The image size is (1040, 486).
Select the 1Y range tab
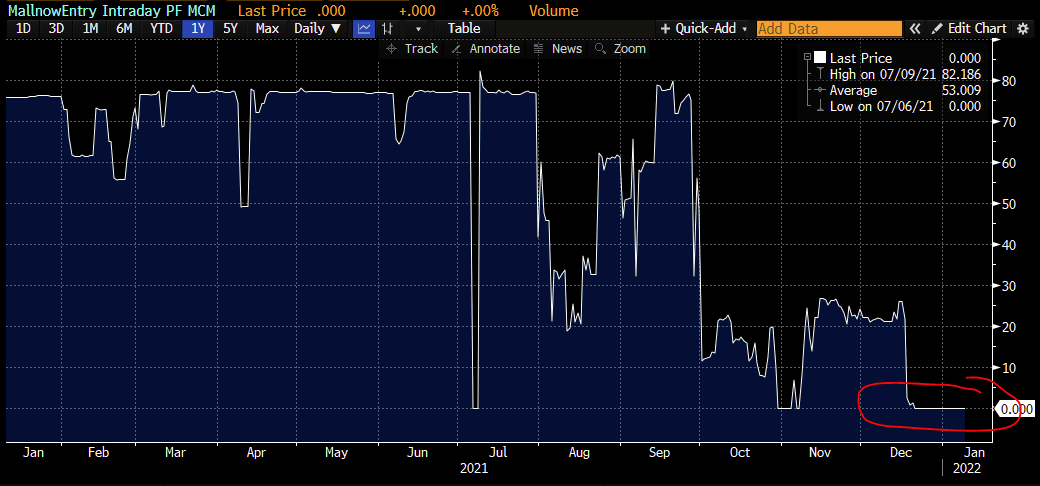point(198,29)
